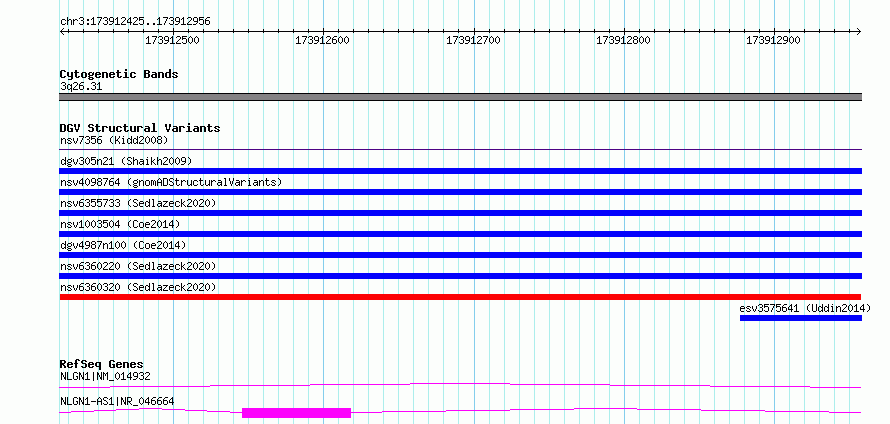The width and height of the screenshot is (890, 424).
Task: Open the NLGN1|NM_014932 gene label
Action: click(105, 376)
